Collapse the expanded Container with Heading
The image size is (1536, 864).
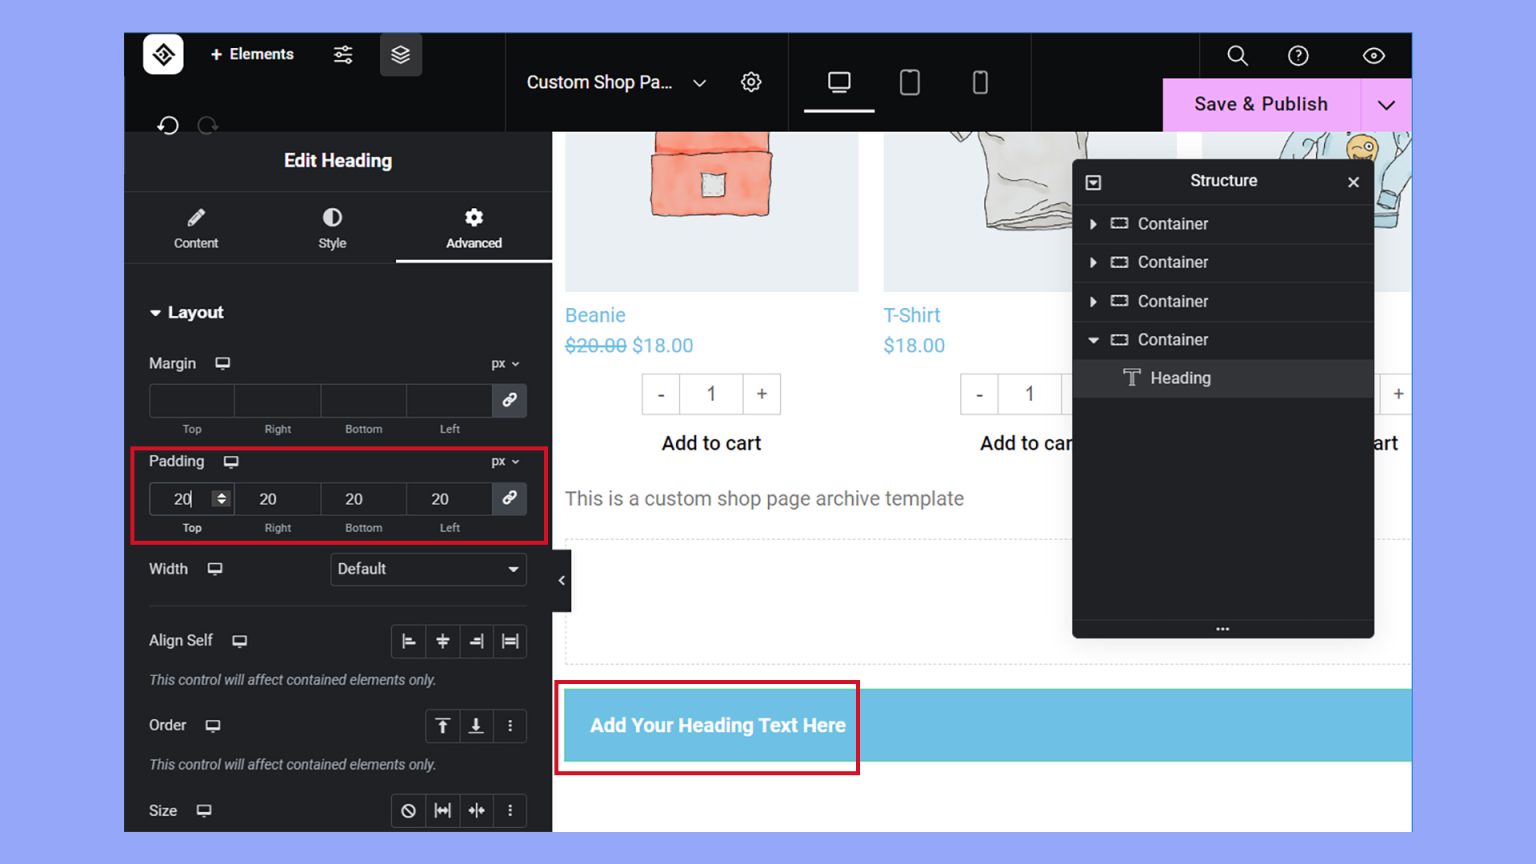[x=1093, y=339]
